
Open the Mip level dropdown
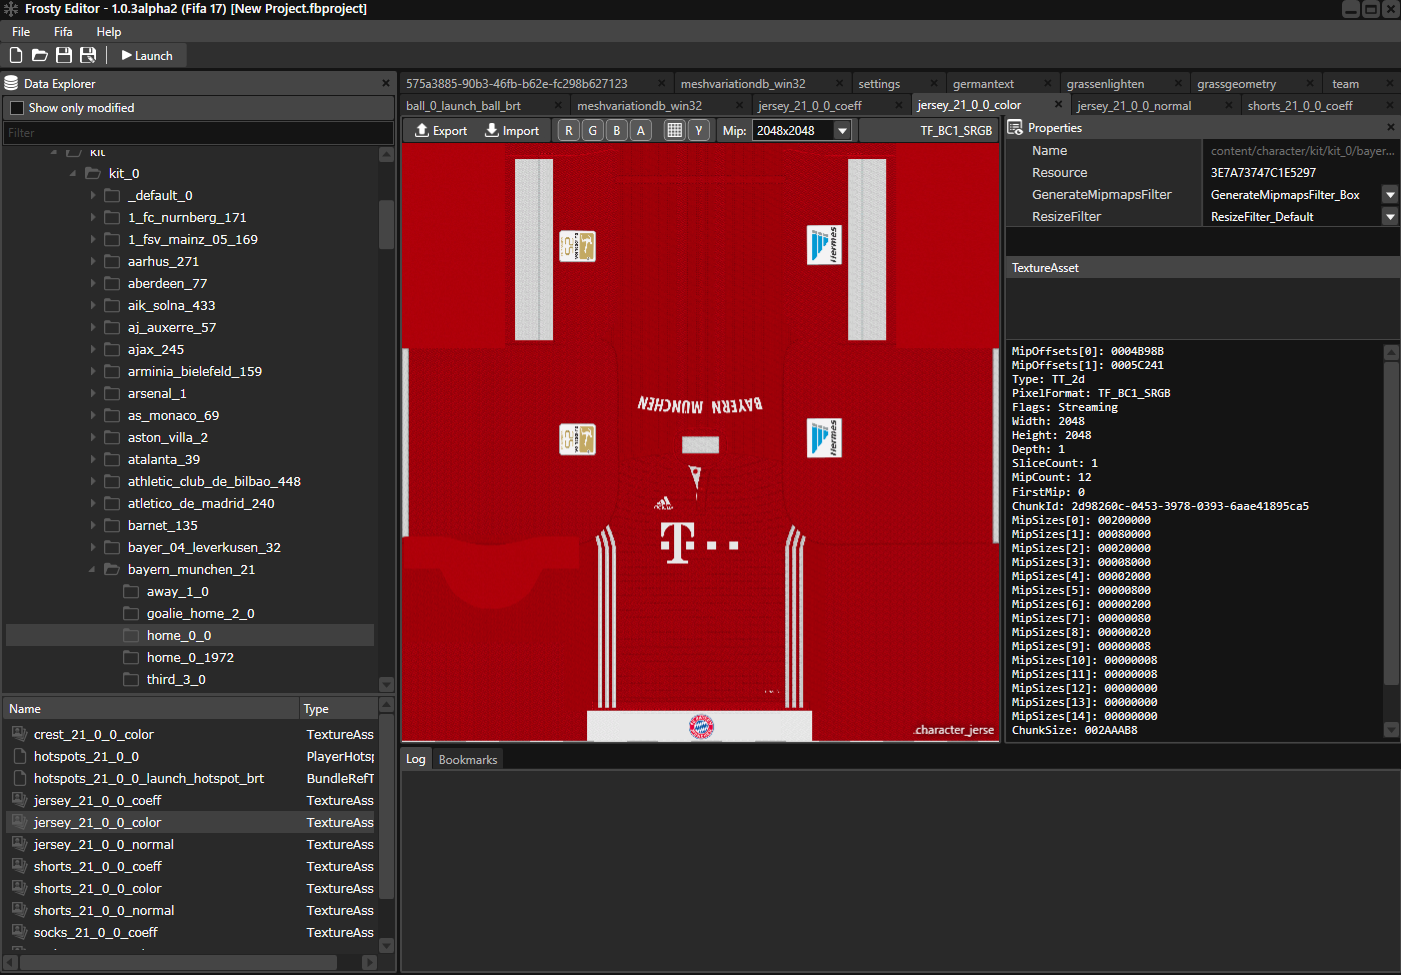click(842, 130)
